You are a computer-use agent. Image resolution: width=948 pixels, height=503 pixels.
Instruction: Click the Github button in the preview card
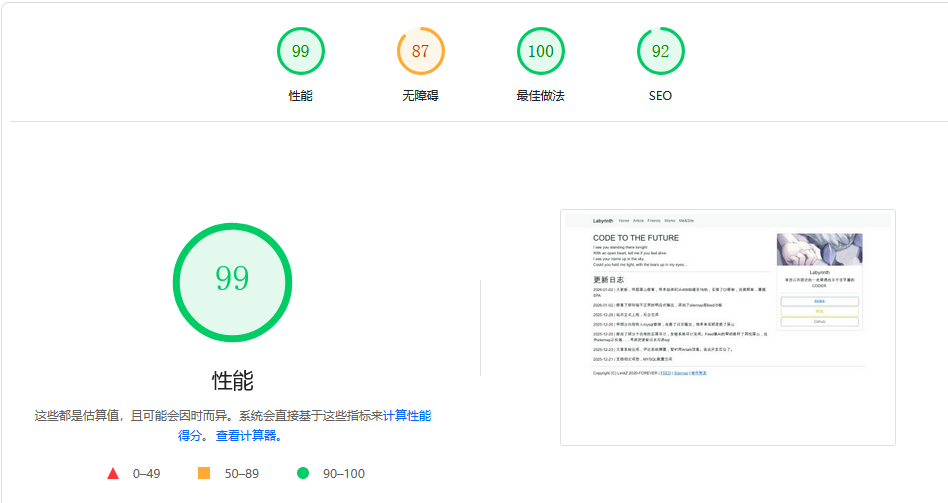coord(819,322)
